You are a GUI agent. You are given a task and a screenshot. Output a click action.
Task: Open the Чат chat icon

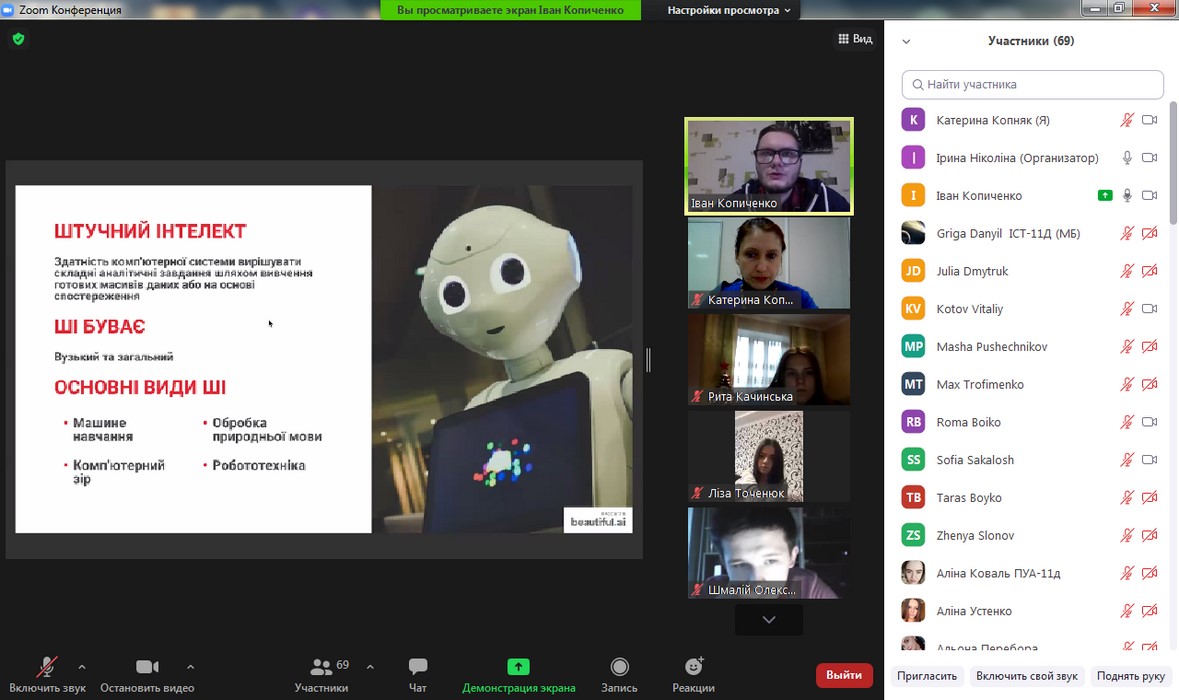[418, 667]
